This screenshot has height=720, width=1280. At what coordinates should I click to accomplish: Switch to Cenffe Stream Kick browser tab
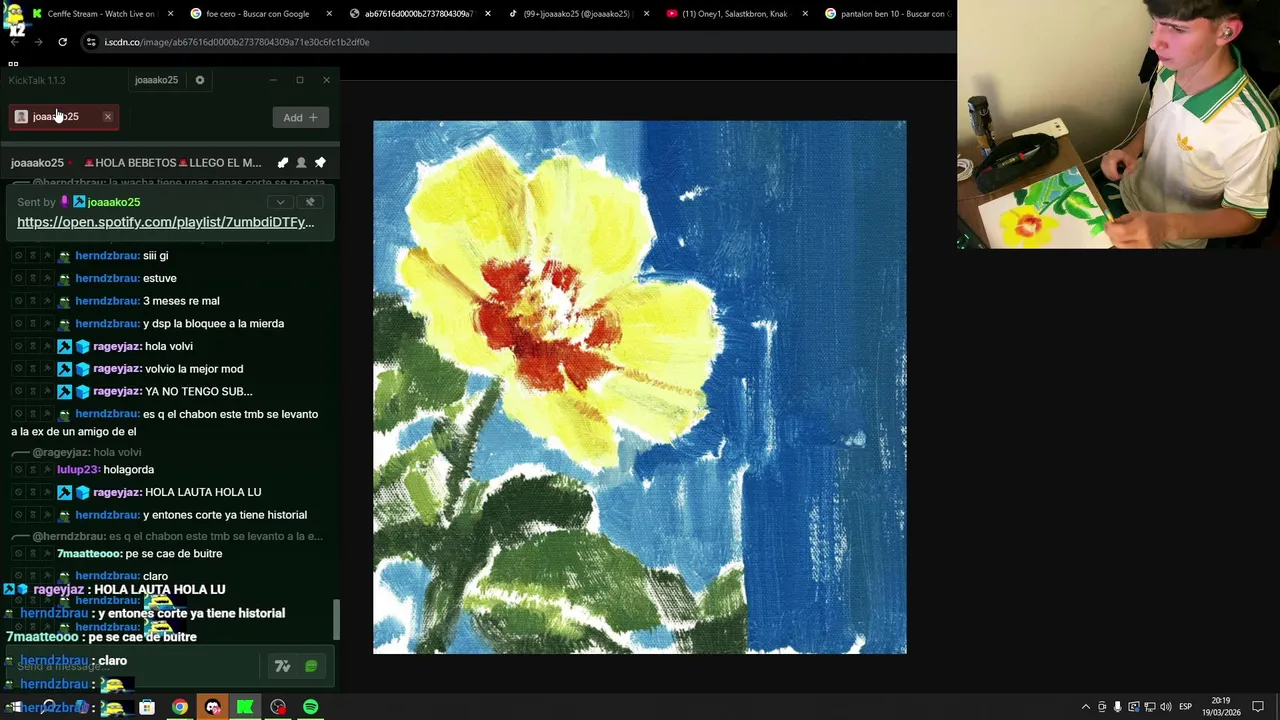[x=100, y=14]
